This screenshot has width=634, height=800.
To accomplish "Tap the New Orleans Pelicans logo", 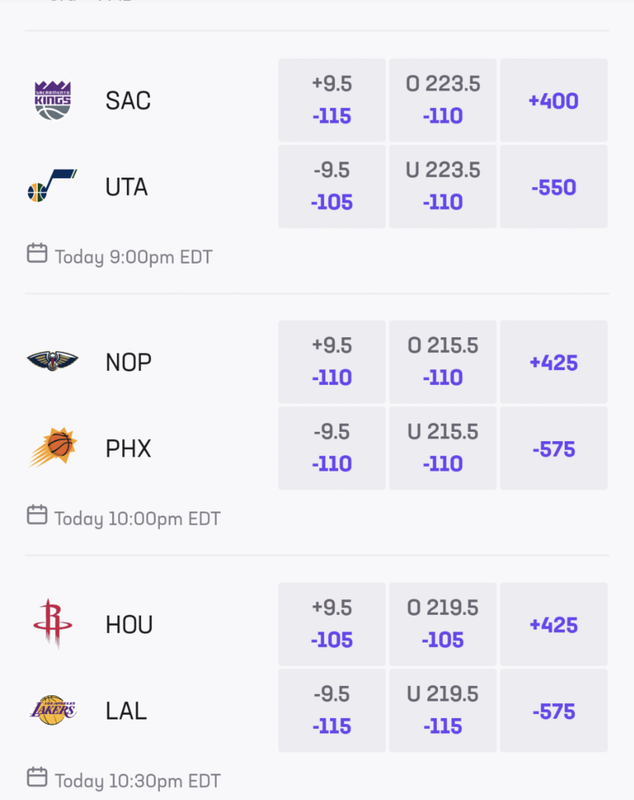I will pyautogui.click(x=53, y=361).
